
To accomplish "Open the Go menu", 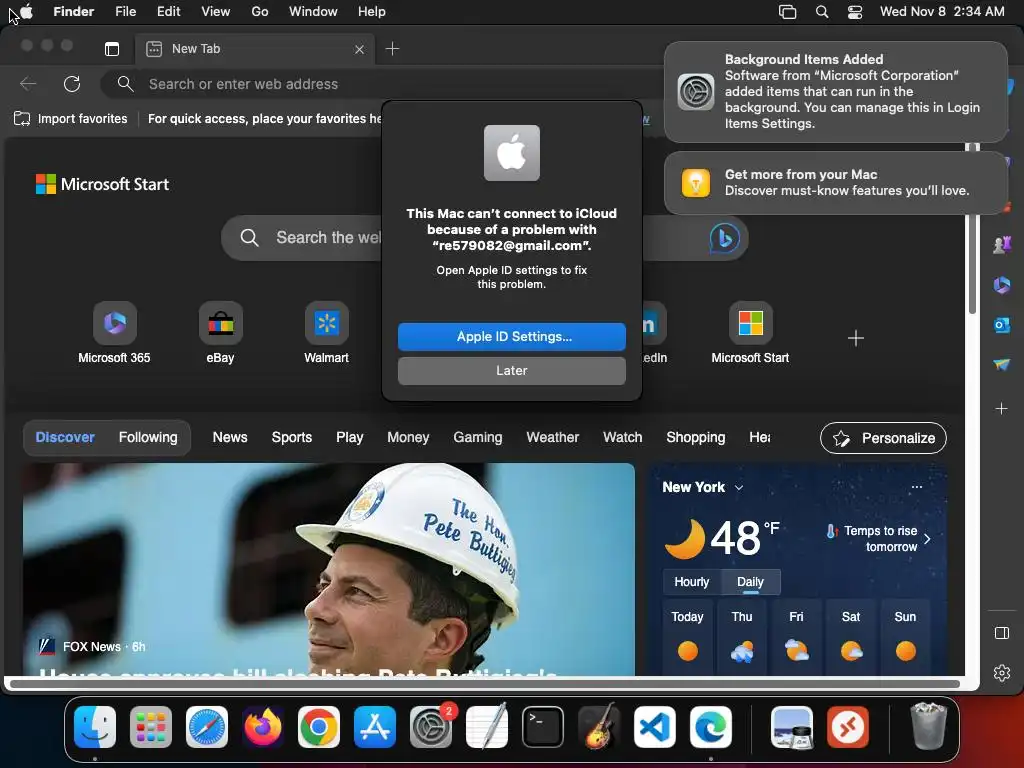I will coord(260,11).
